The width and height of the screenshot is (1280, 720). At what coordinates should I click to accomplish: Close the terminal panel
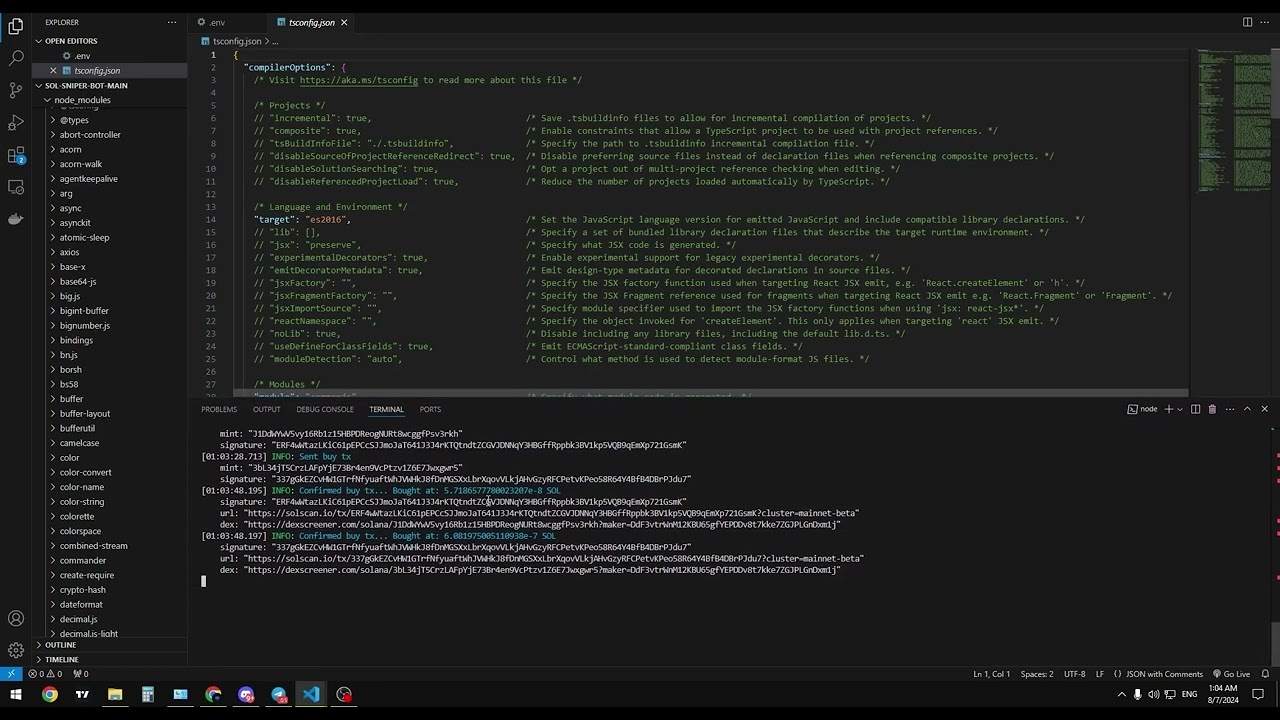1264,409
